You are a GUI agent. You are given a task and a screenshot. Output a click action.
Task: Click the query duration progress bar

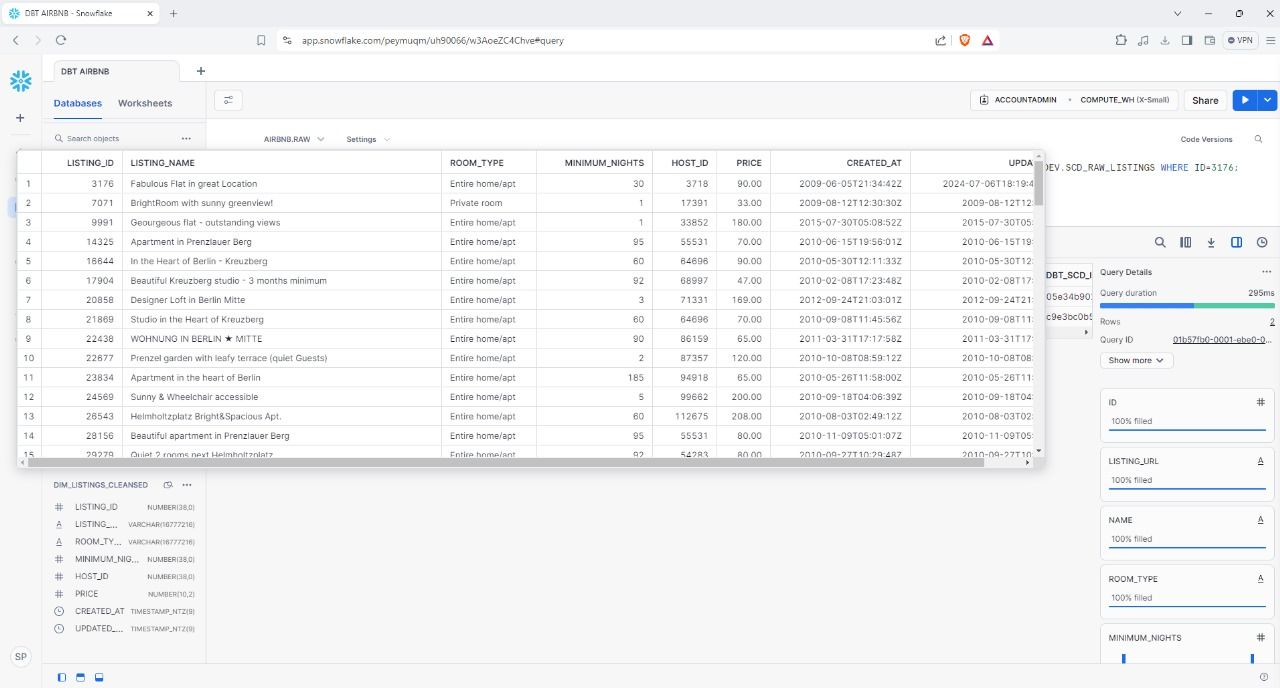click(x=1187, y=305)
